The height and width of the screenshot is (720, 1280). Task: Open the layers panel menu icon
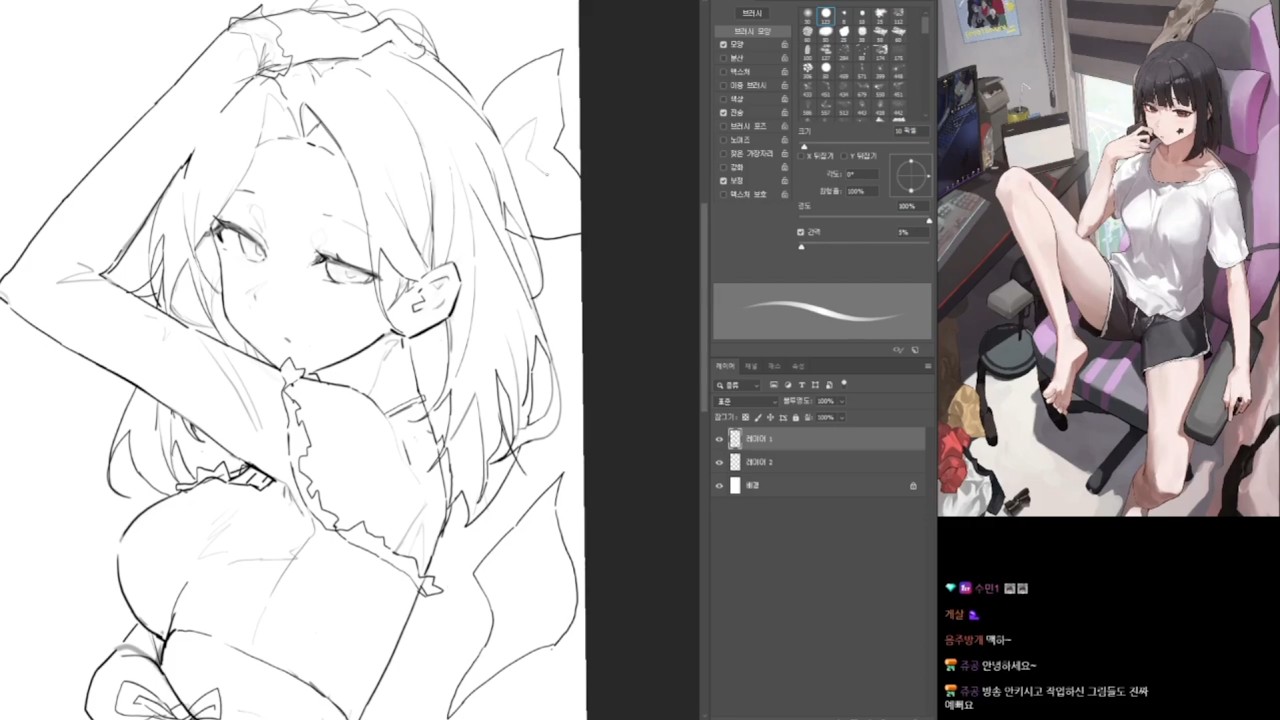coord(928,366)
